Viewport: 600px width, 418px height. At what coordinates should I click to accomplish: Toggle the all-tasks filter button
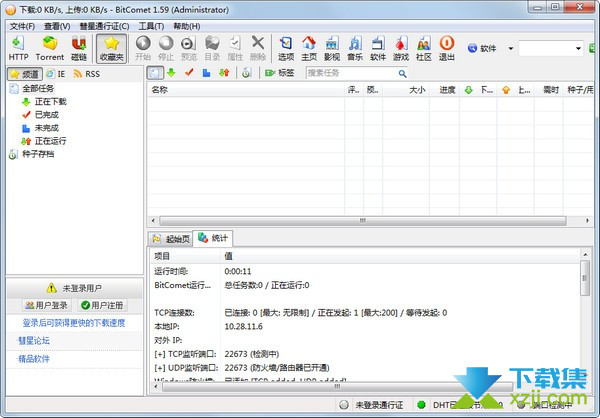coord(155,73)
